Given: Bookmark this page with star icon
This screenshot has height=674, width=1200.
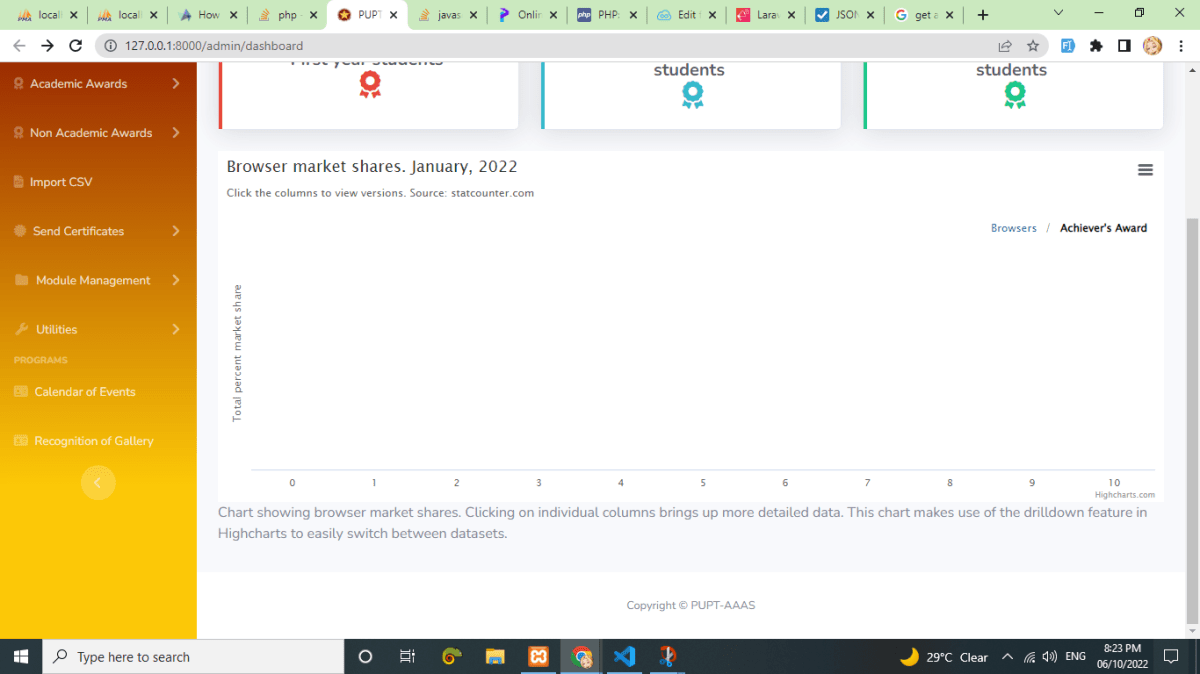Looking at the screenshot, I should (1033, 46).
